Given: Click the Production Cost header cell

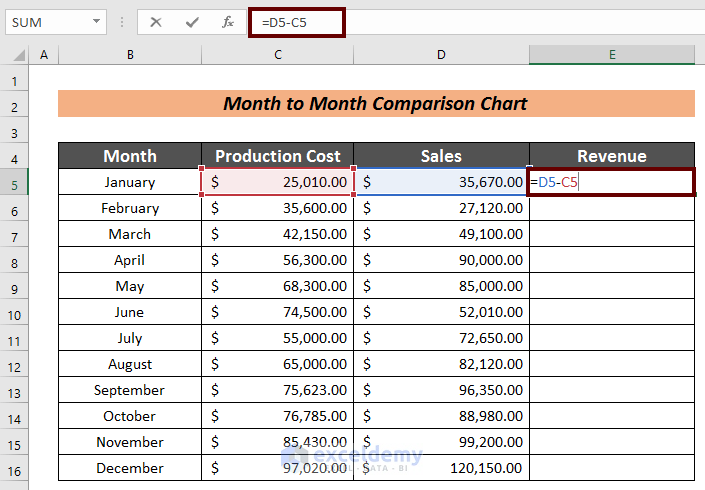Looking at the screenshot, I should point(277,156).
